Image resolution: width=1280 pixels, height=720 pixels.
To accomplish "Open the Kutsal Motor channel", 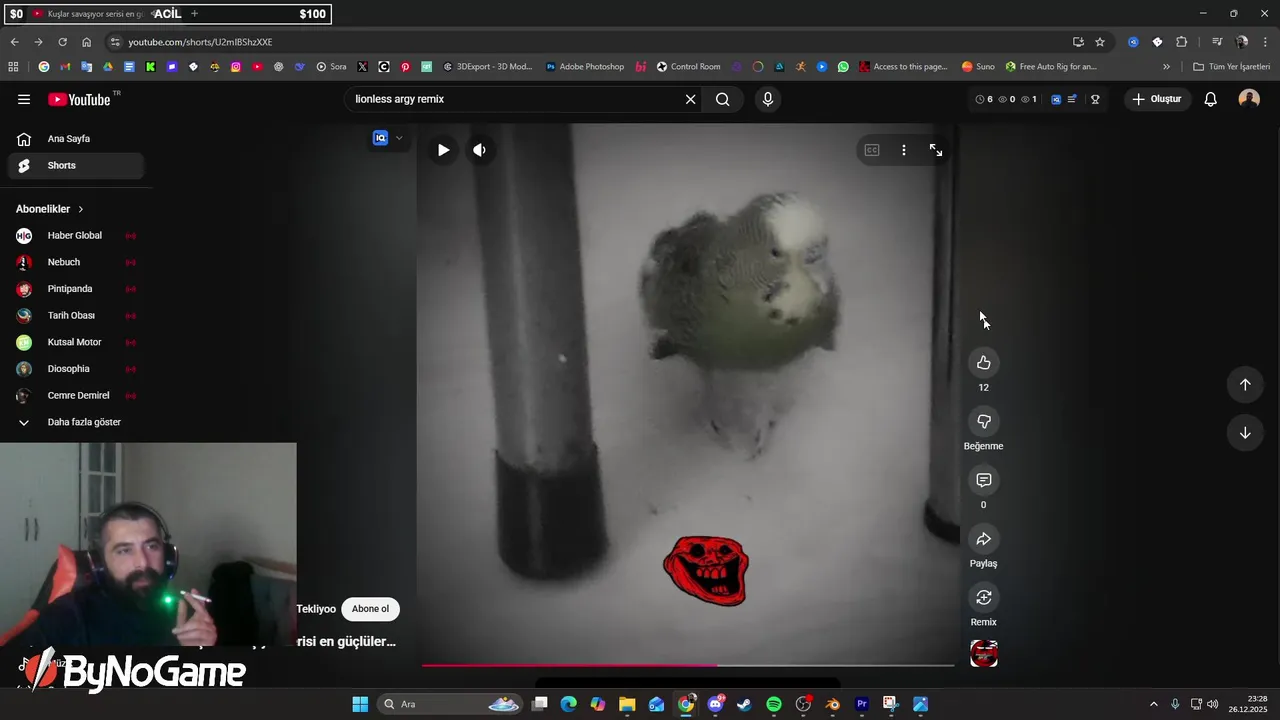I will (76, 342).
